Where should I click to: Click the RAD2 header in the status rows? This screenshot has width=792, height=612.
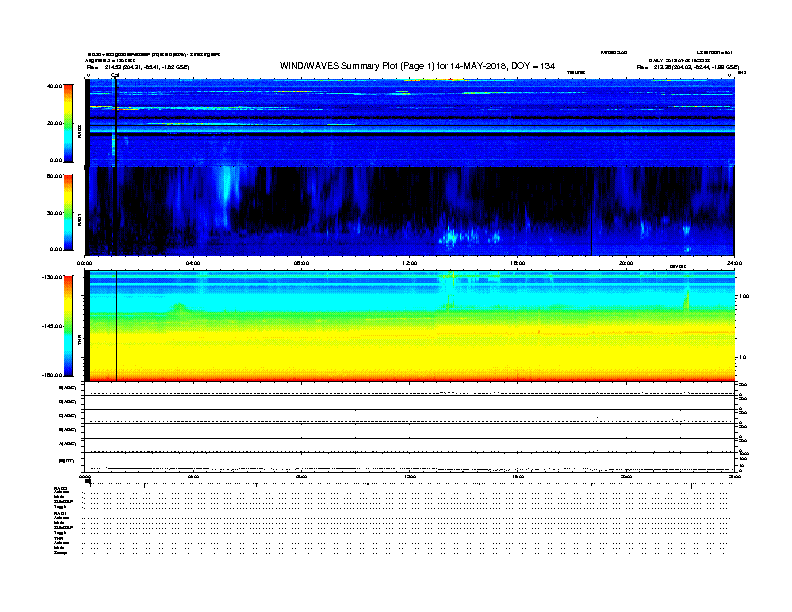pos(60,489)
